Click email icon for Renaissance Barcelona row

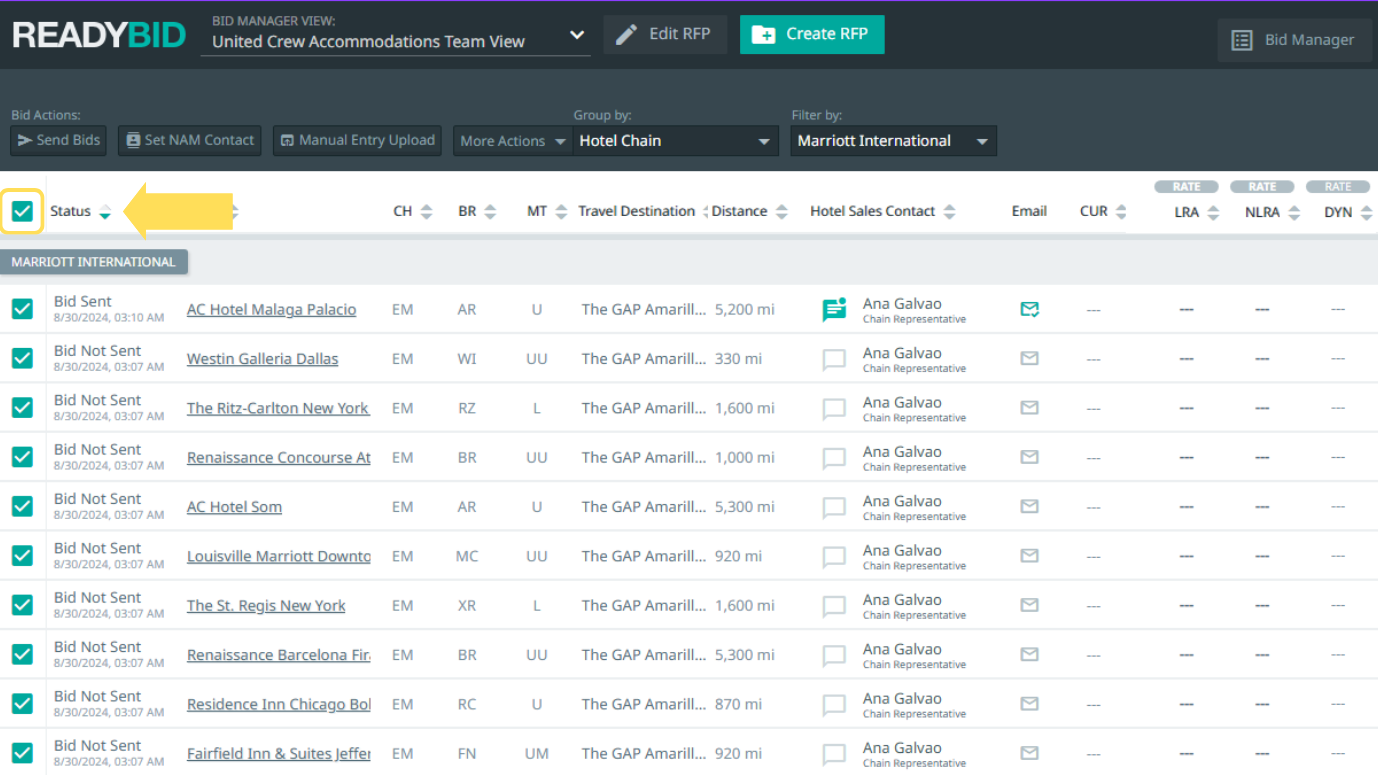pos(1029,654)
